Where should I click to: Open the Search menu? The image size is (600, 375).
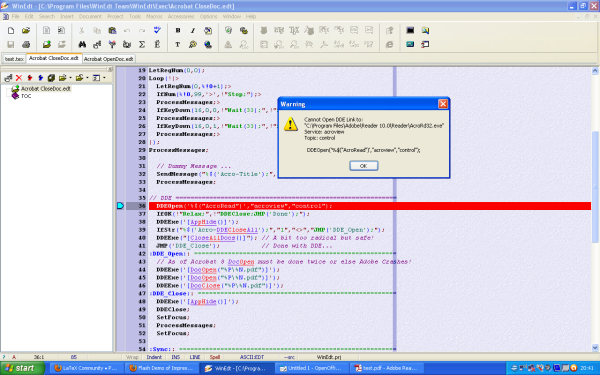click(x=47, y=16)
